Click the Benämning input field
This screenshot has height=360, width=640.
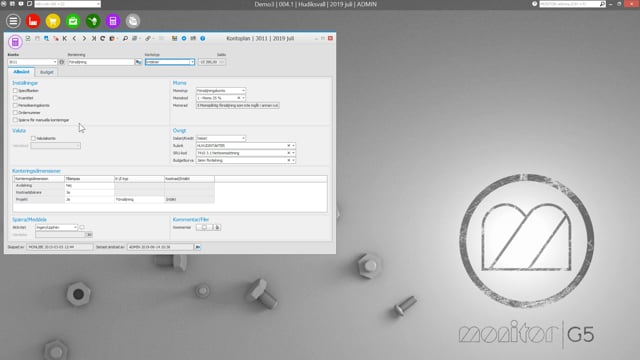pyautogui.click(x=101, y=62)
